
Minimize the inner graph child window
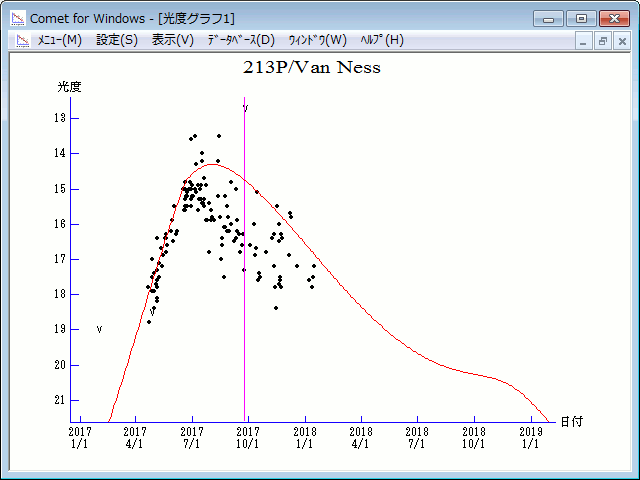coord(584,41)
